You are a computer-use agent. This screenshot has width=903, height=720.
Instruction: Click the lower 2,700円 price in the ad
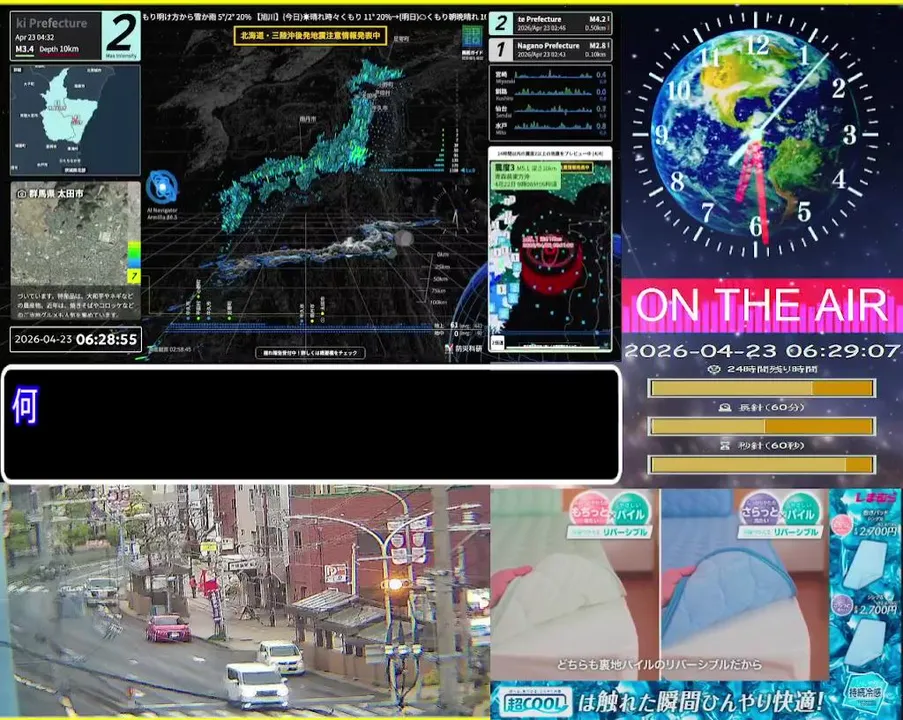point(877,609)
